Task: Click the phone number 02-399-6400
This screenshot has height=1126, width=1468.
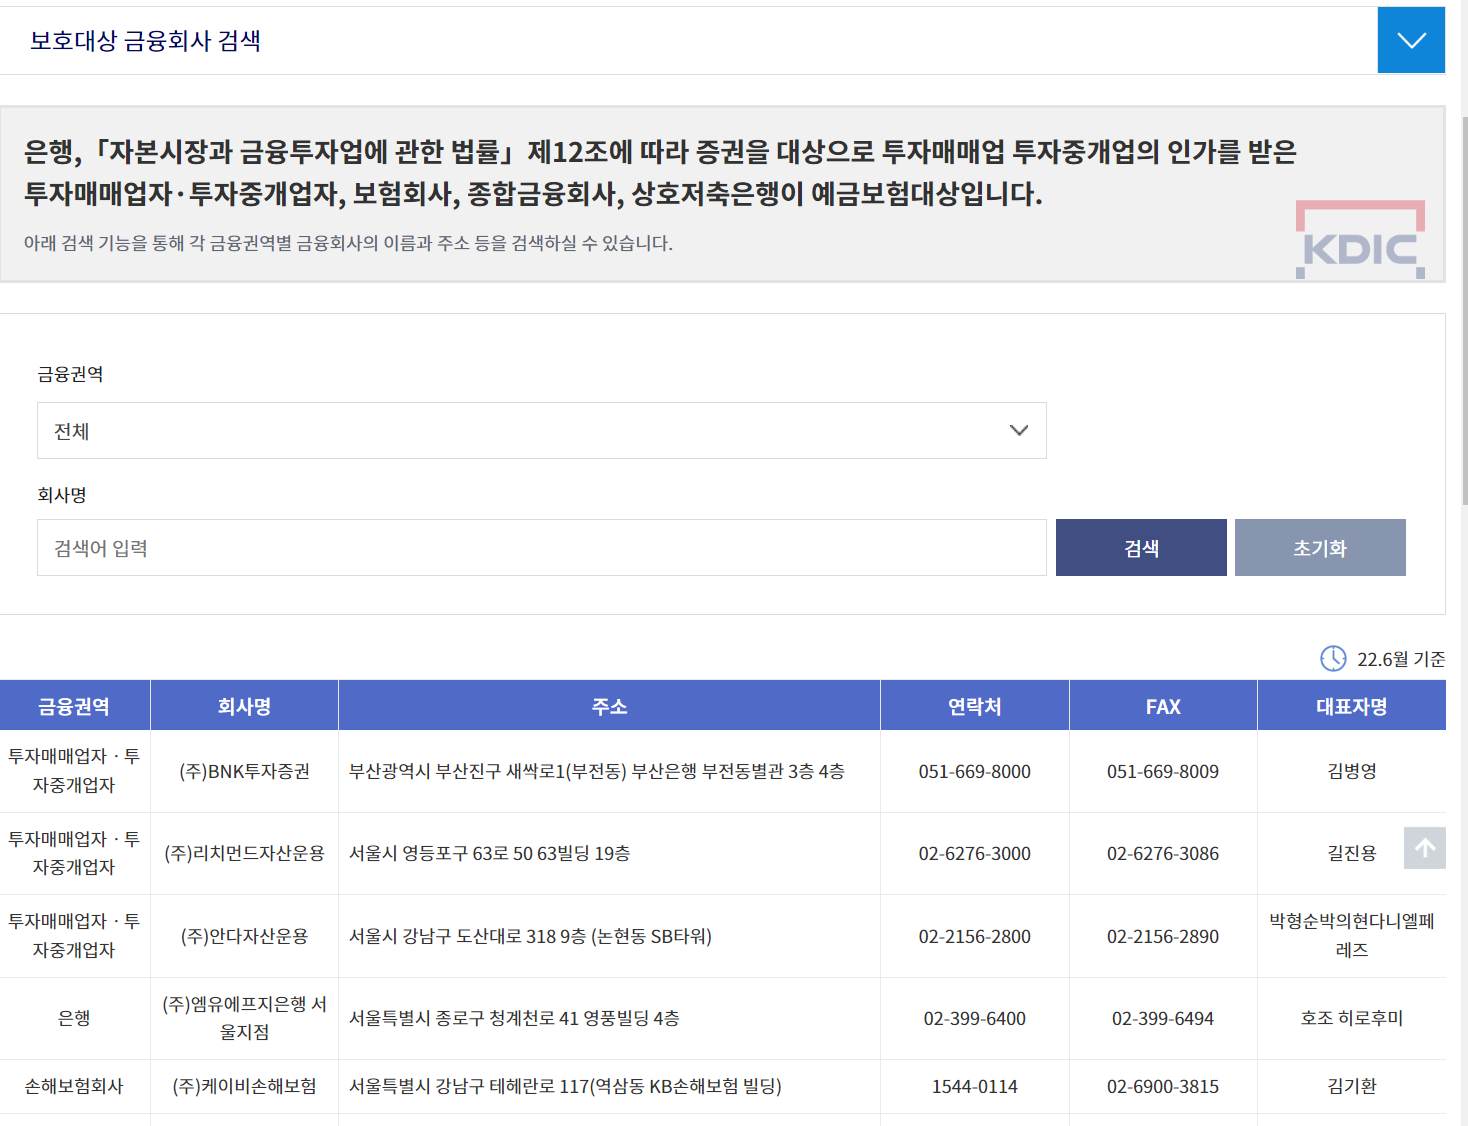Action: 975,1018
